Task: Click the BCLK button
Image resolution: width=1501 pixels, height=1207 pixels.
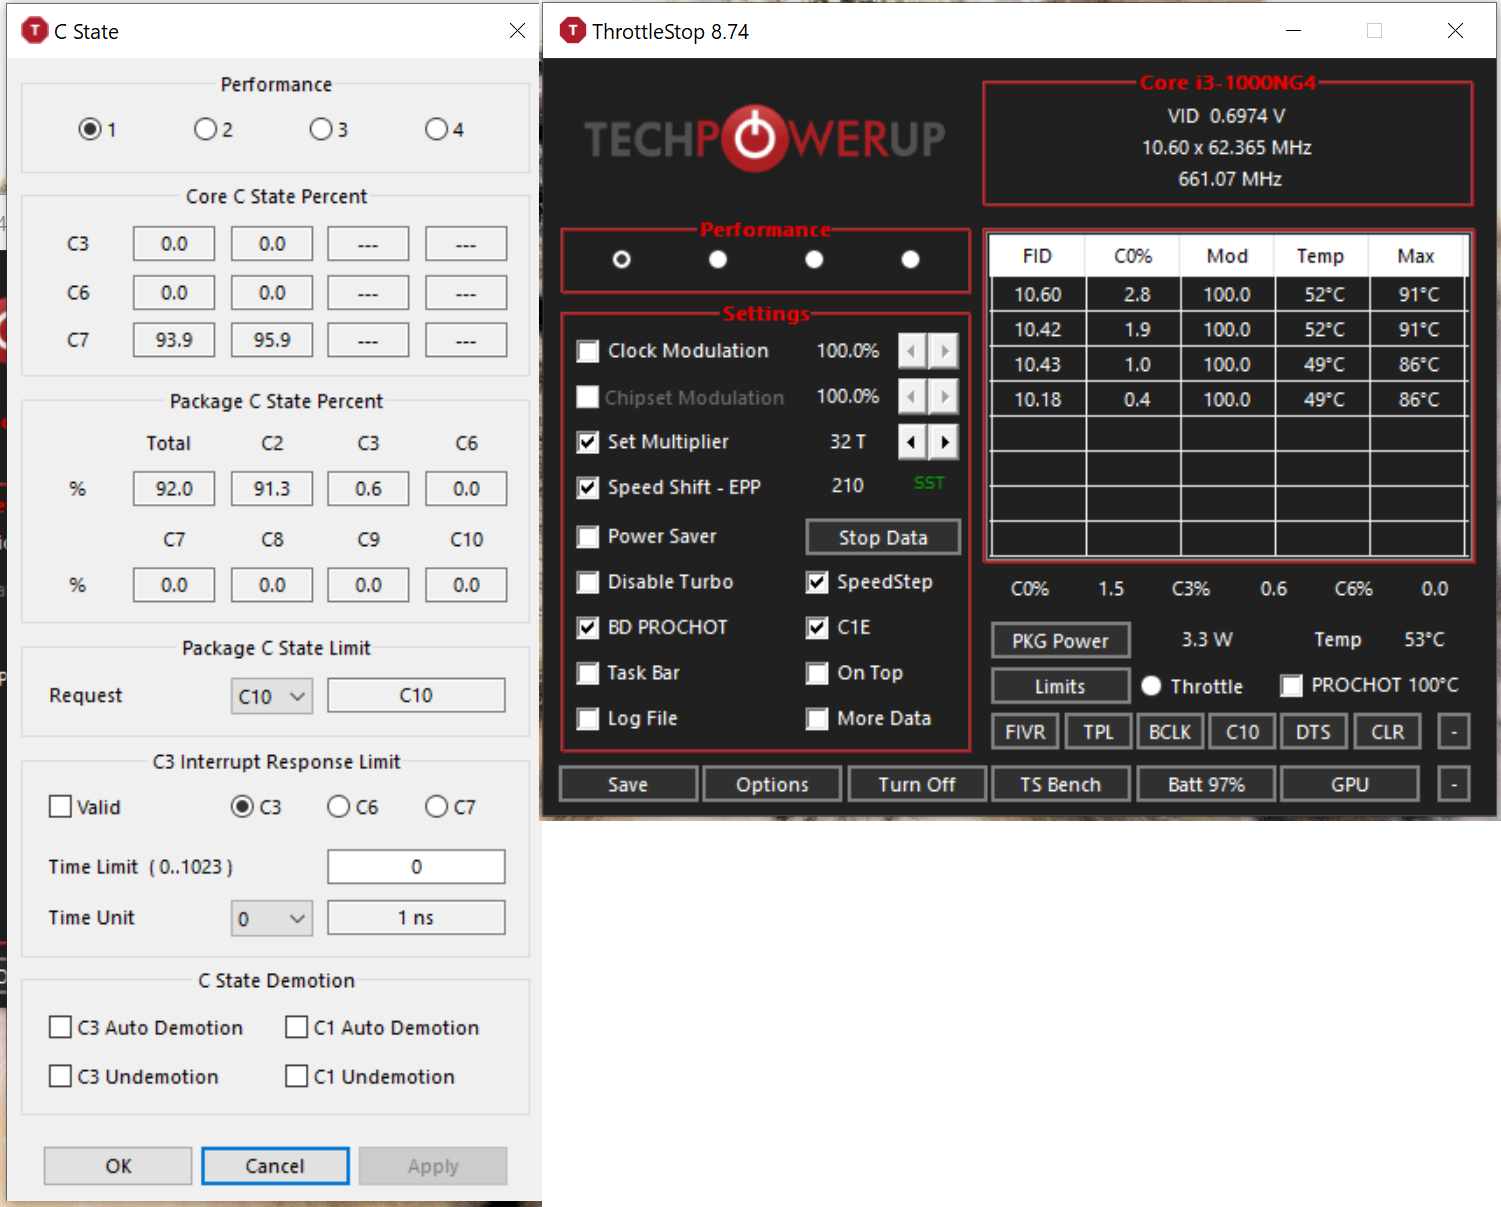Action: (1170, 732)
